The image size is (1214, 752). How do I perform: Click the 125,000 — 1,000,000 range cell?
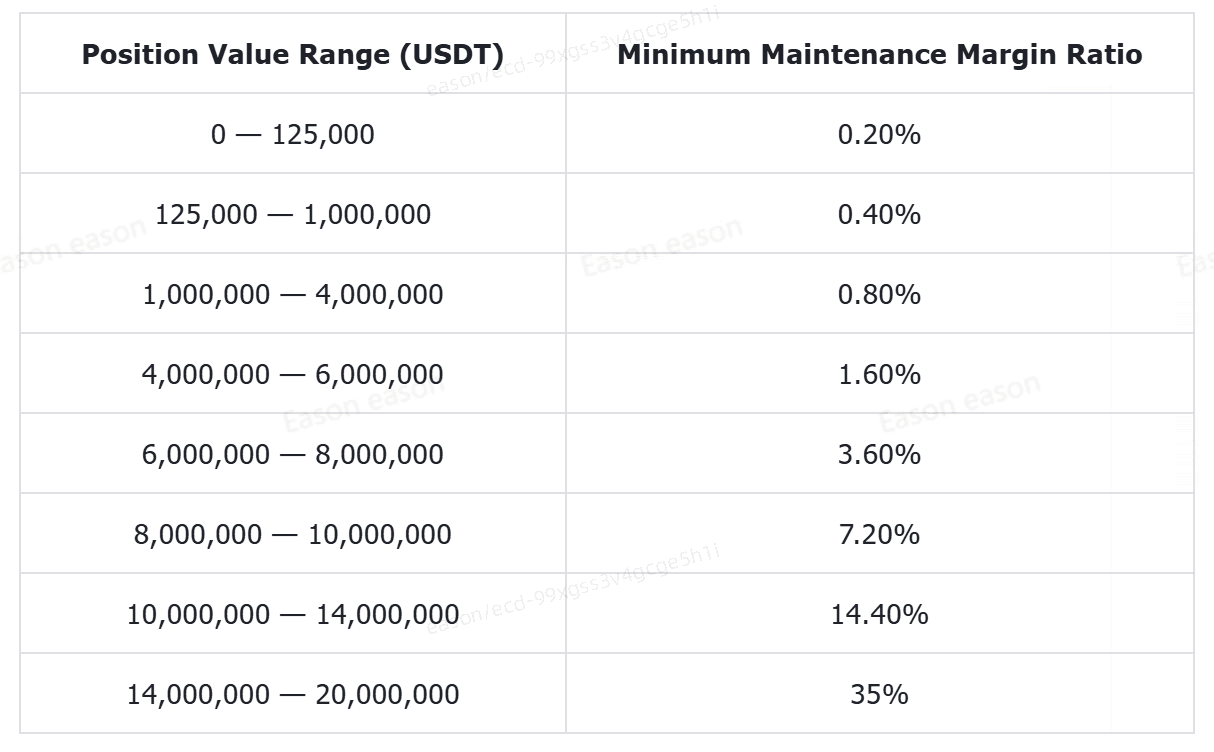[292, 214]
